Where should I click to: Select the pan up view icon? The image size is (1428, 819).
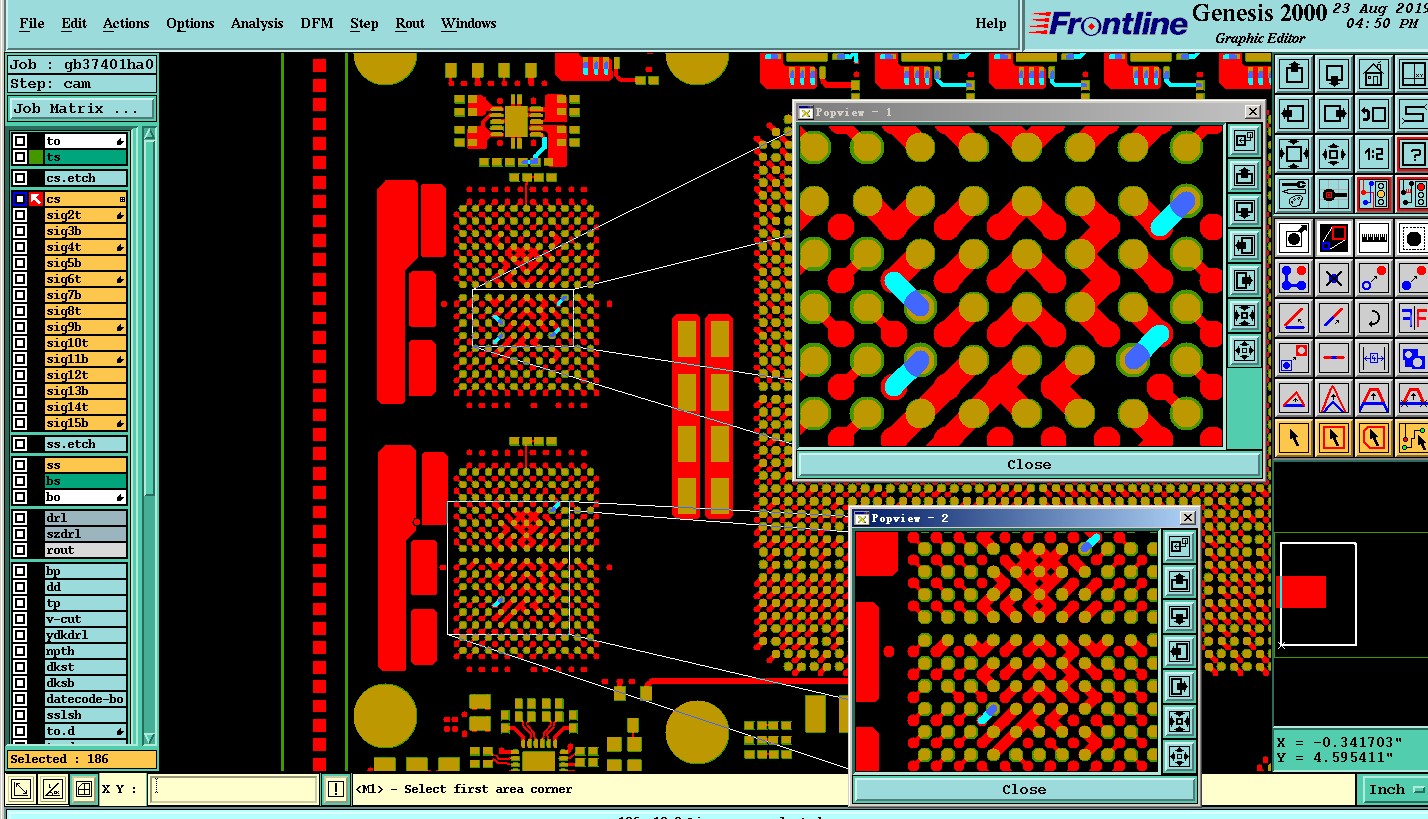pos(1294,74)
